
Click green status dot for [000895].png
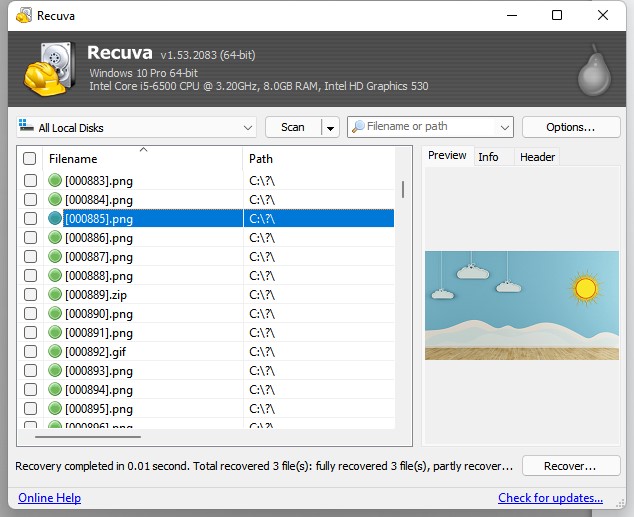point(55,408)
